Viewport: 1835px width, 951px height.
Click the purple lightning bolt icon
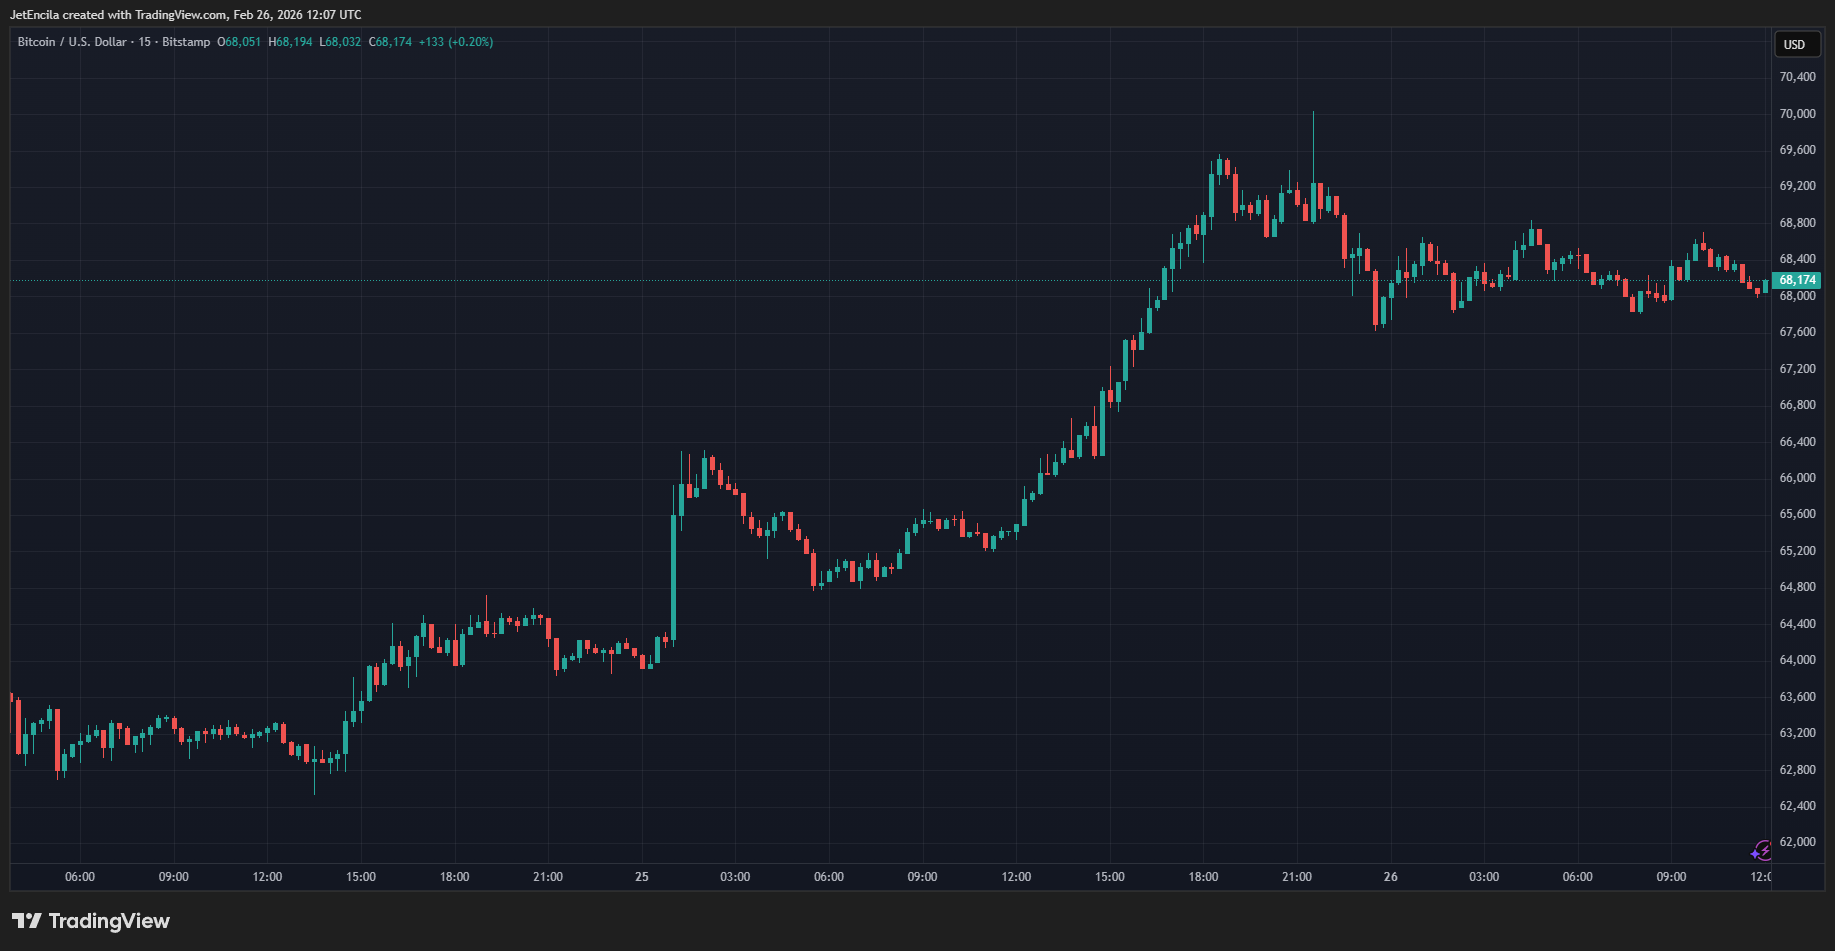point(1762,851)
